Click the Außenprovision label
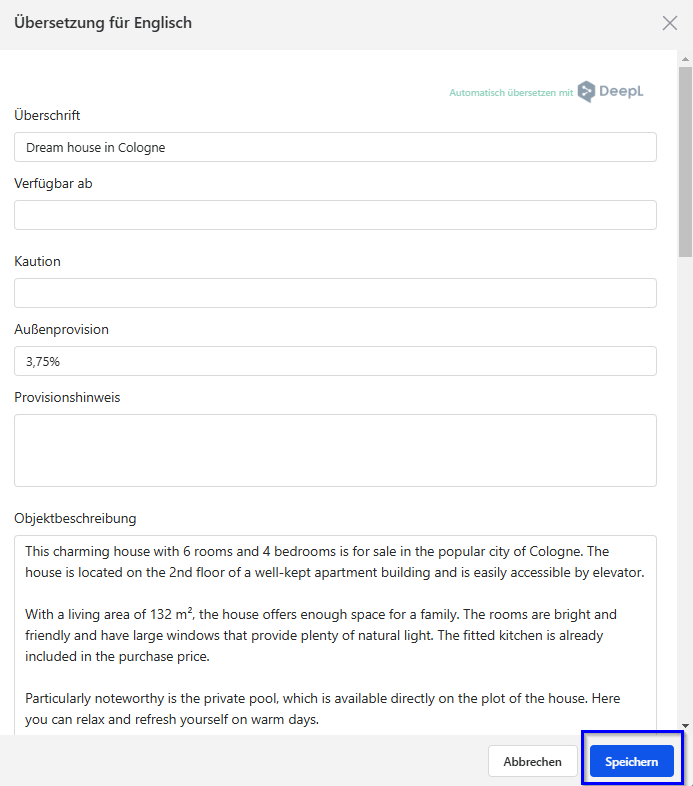This screenshot has height=786, width=693. click(x=61, y=329)
